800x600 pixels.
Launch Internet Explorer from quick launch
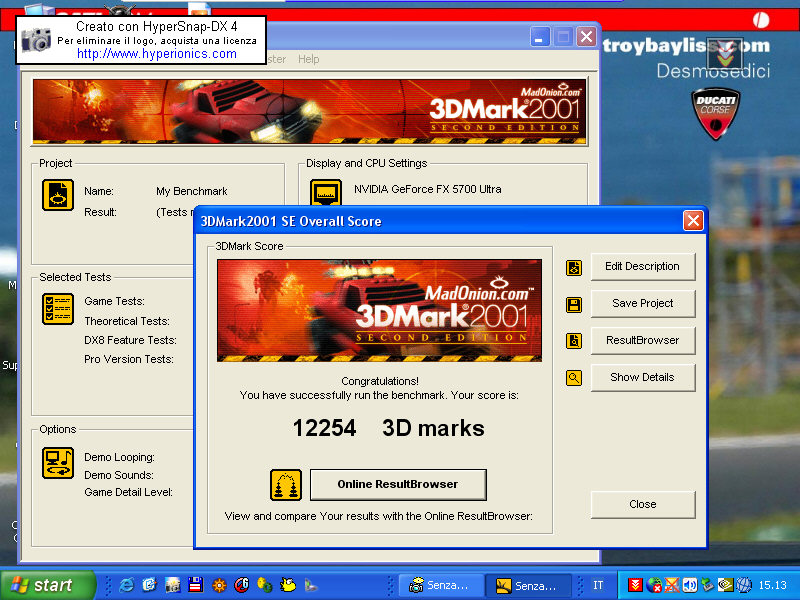[x=126, y=585]
